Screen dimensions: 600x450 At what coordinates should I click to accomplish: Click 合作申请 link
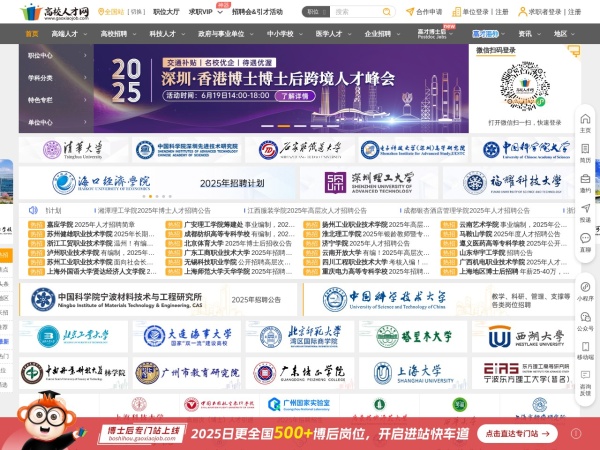click(429, 12)
